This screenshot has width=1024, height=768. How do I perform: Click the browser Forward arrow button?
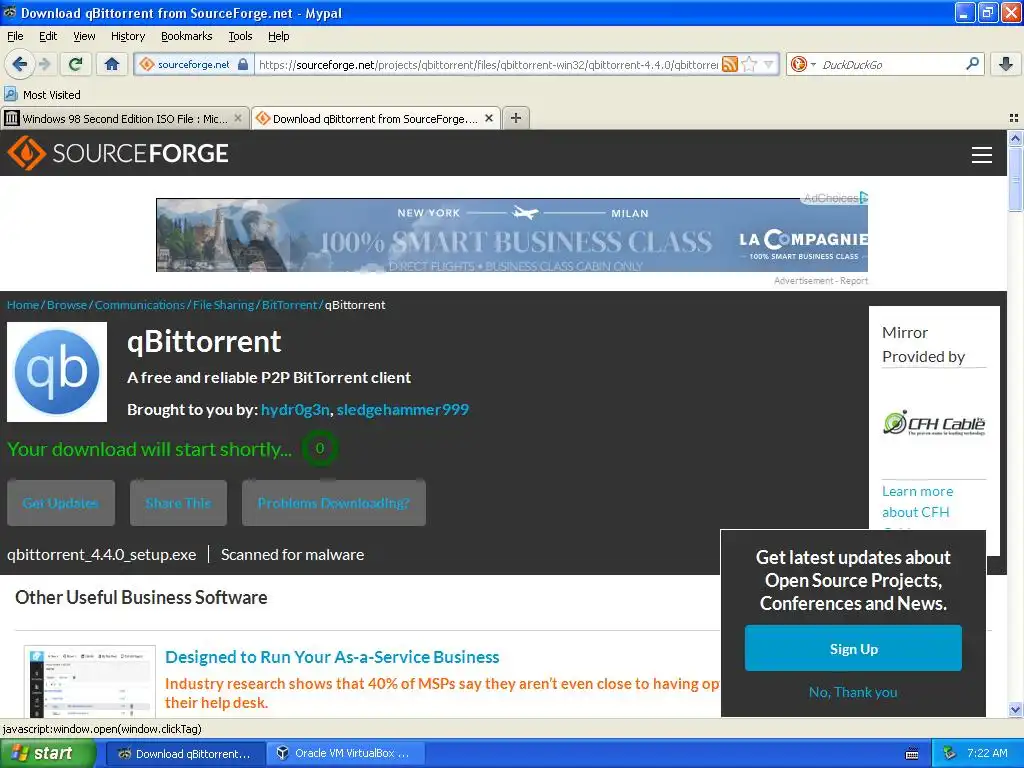45,64
